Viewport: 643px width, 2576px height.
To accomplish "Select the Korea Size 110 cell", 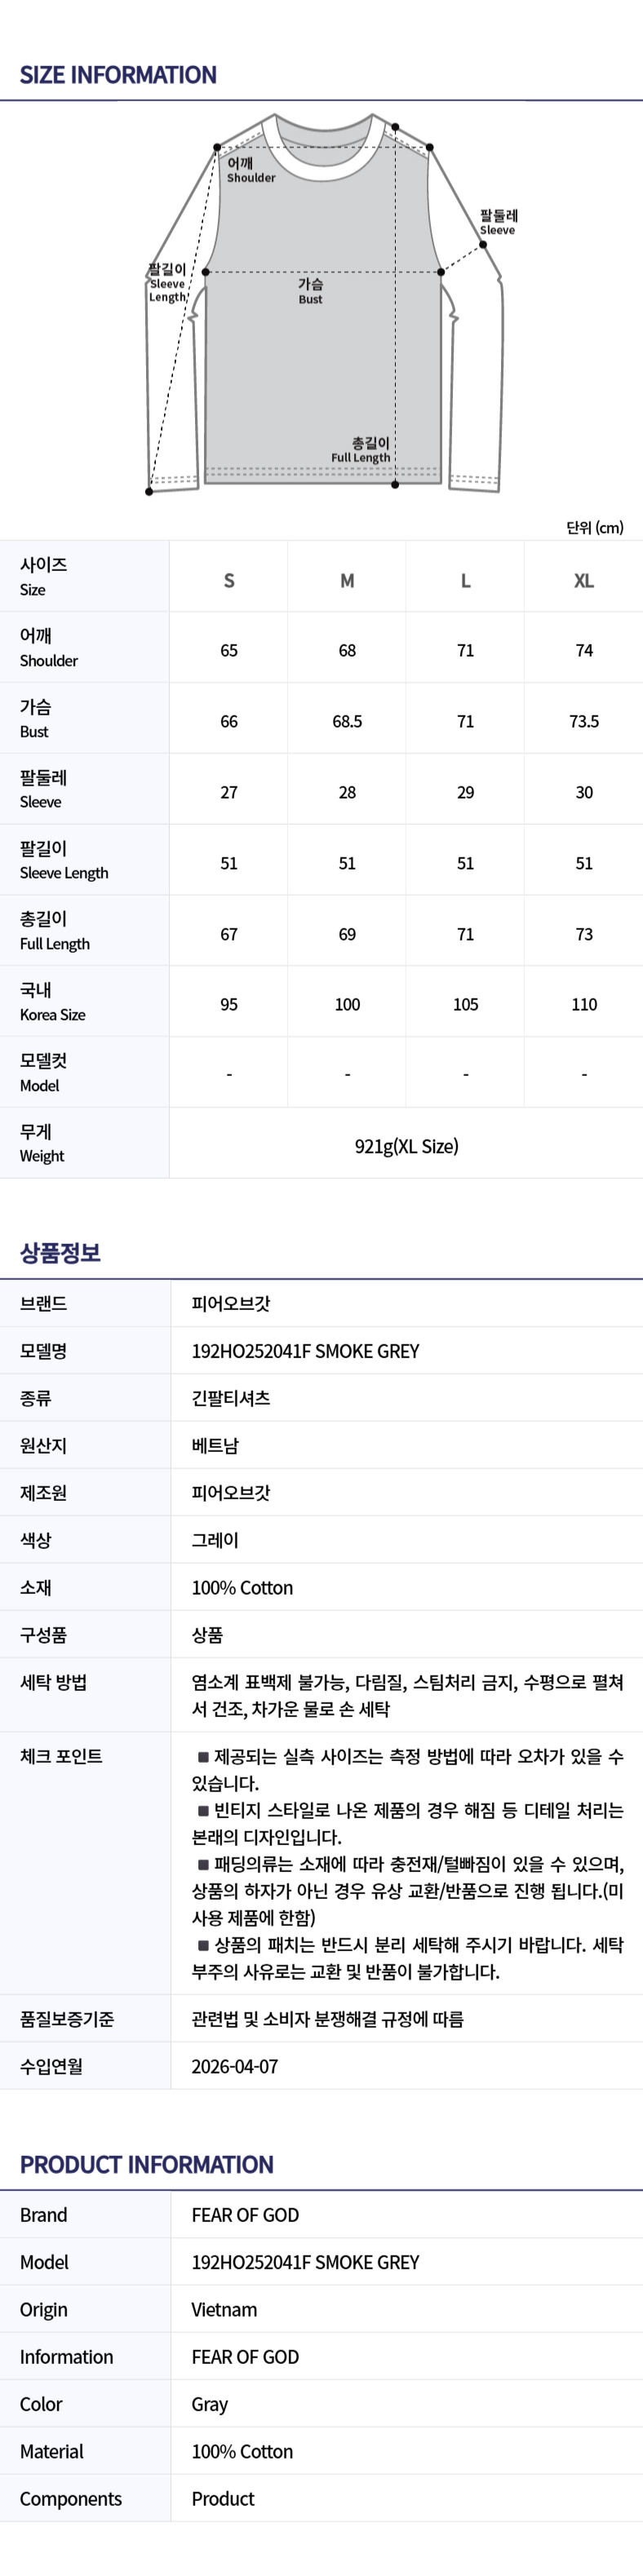I will (584, 1004).
